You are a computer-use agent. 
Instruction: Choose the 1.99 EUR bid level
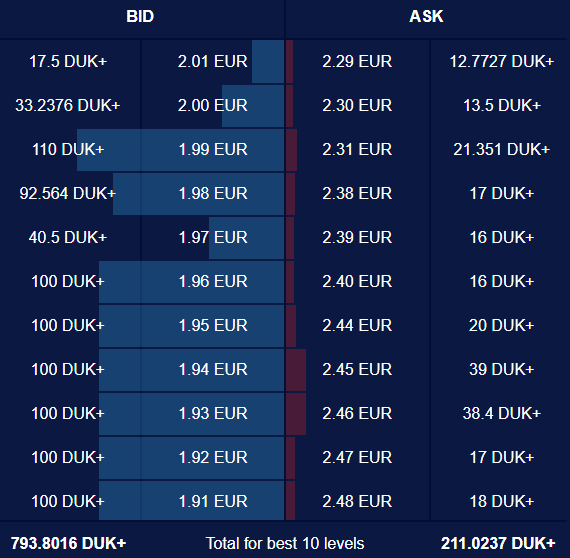tap(213, 149)
